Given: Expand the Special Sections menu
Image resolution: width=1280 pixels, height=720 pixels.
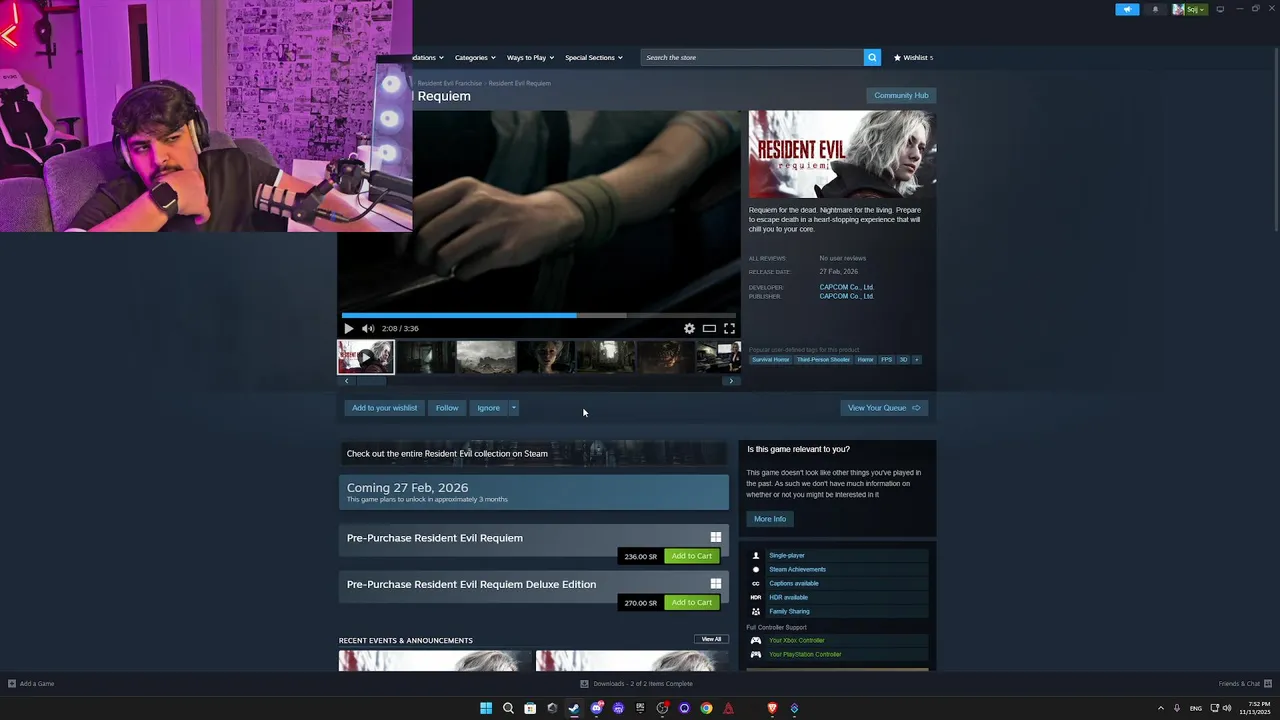Looking at the screenshot, I should point(594,58).
